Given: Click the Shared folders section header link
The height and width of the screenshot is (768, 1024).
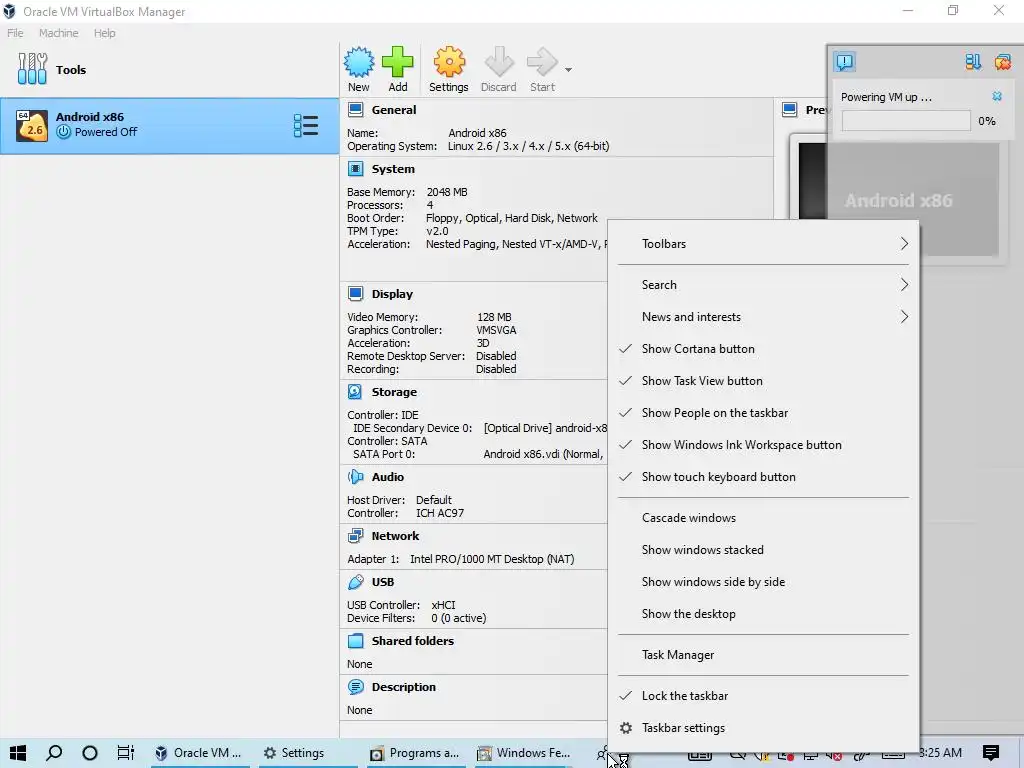Looking at the screenshot, I should tap(413, 641).
